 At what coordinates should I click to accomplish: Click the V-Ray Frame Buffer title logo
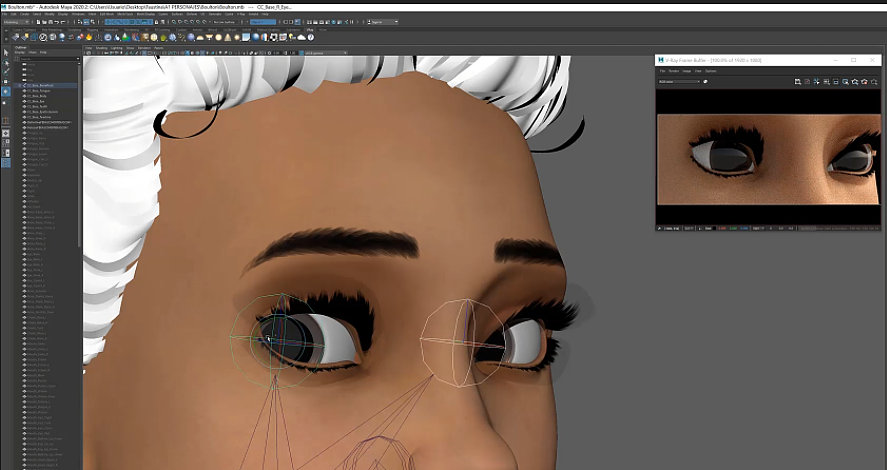[x=661, y=60]
